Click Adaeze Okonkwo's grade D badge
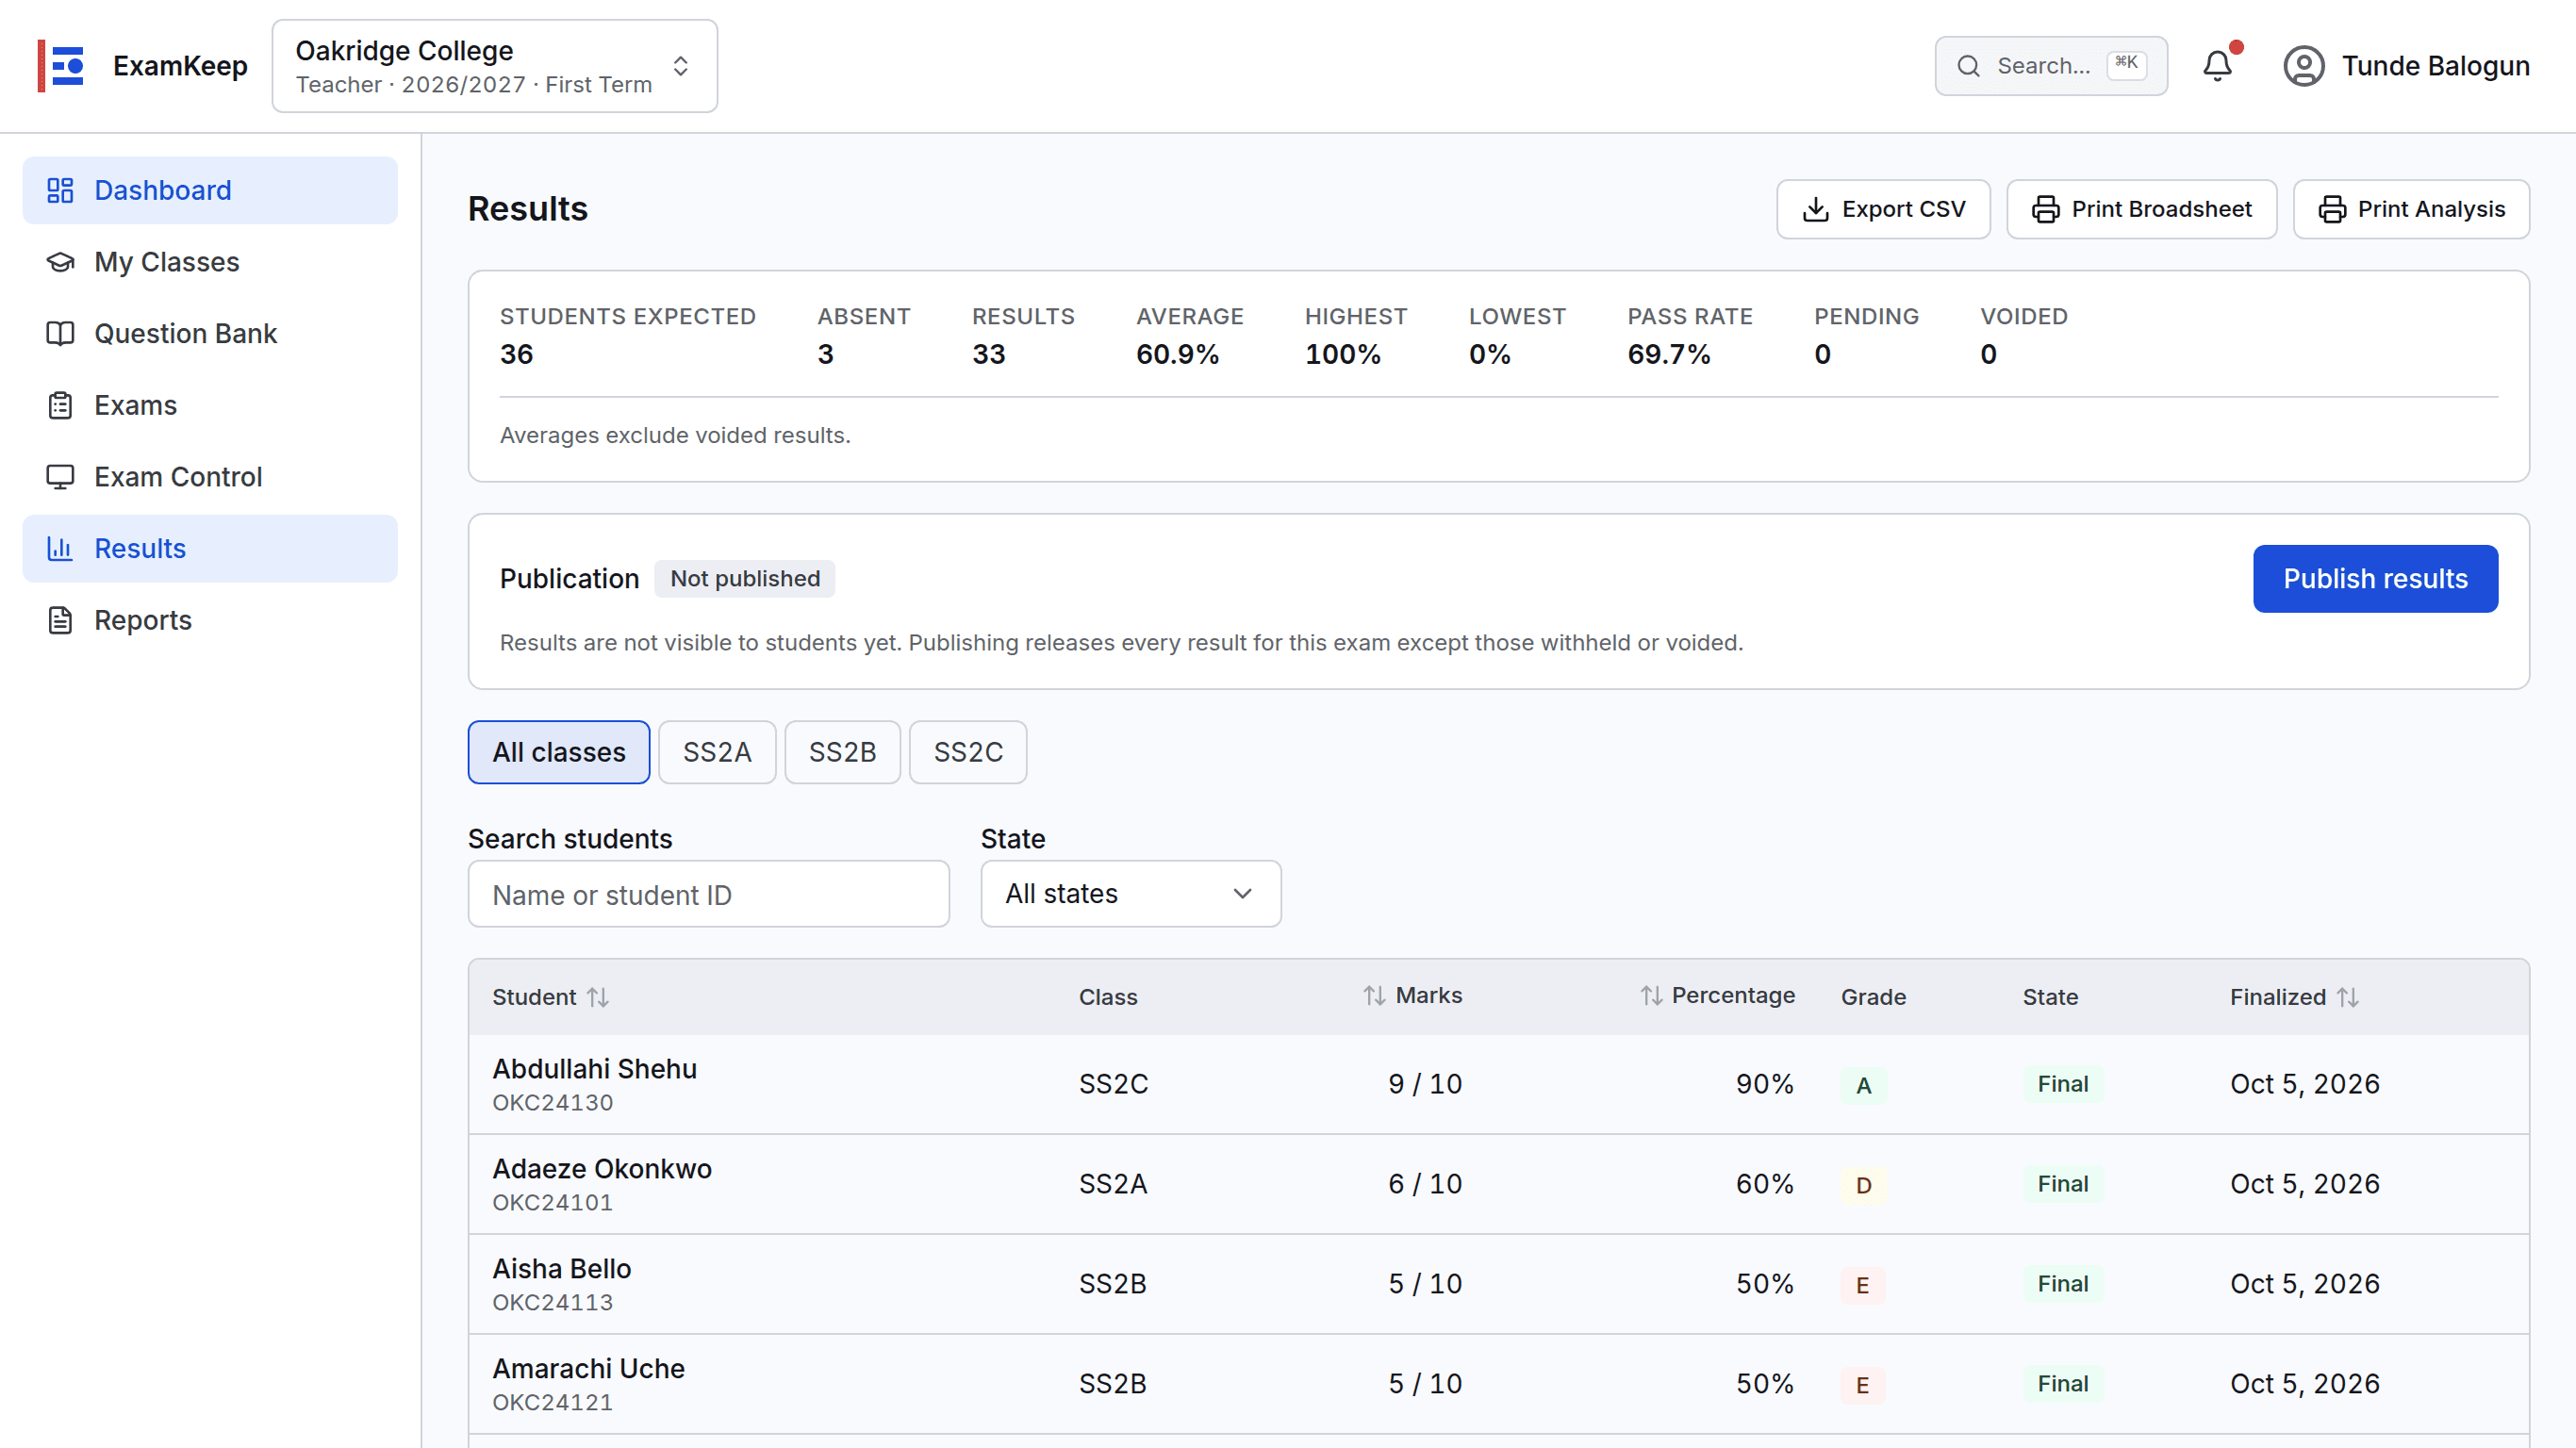Screen dimensions: 2576x1448 (x=1863, y=1185)
